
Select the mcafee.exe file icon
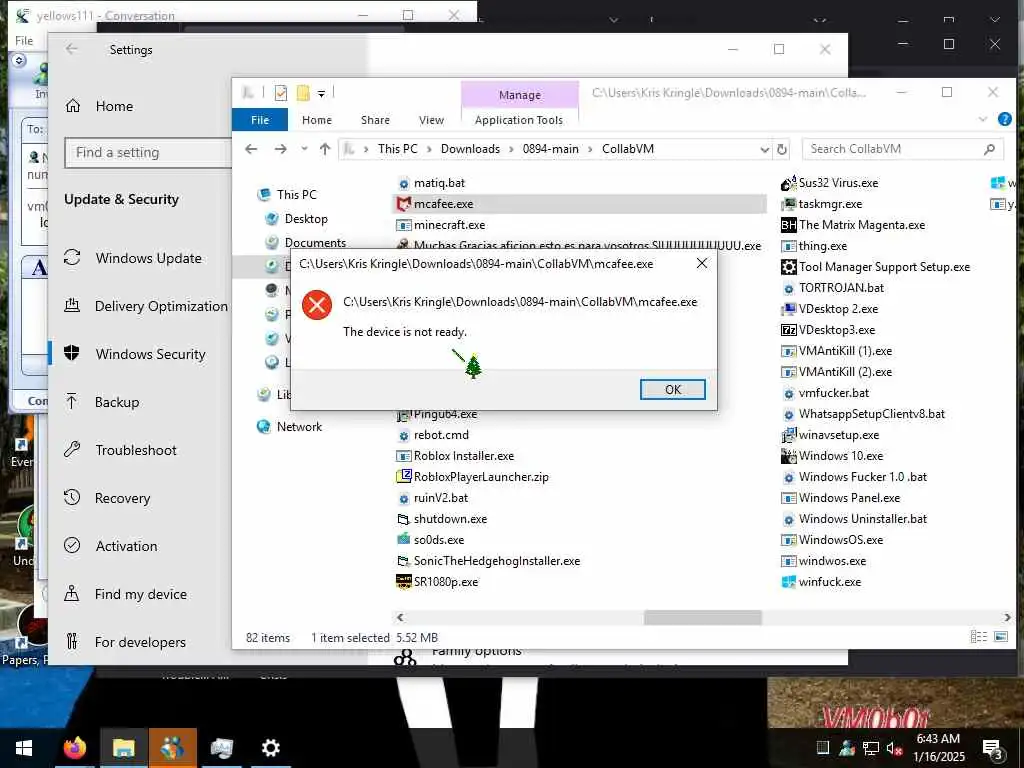404,204
